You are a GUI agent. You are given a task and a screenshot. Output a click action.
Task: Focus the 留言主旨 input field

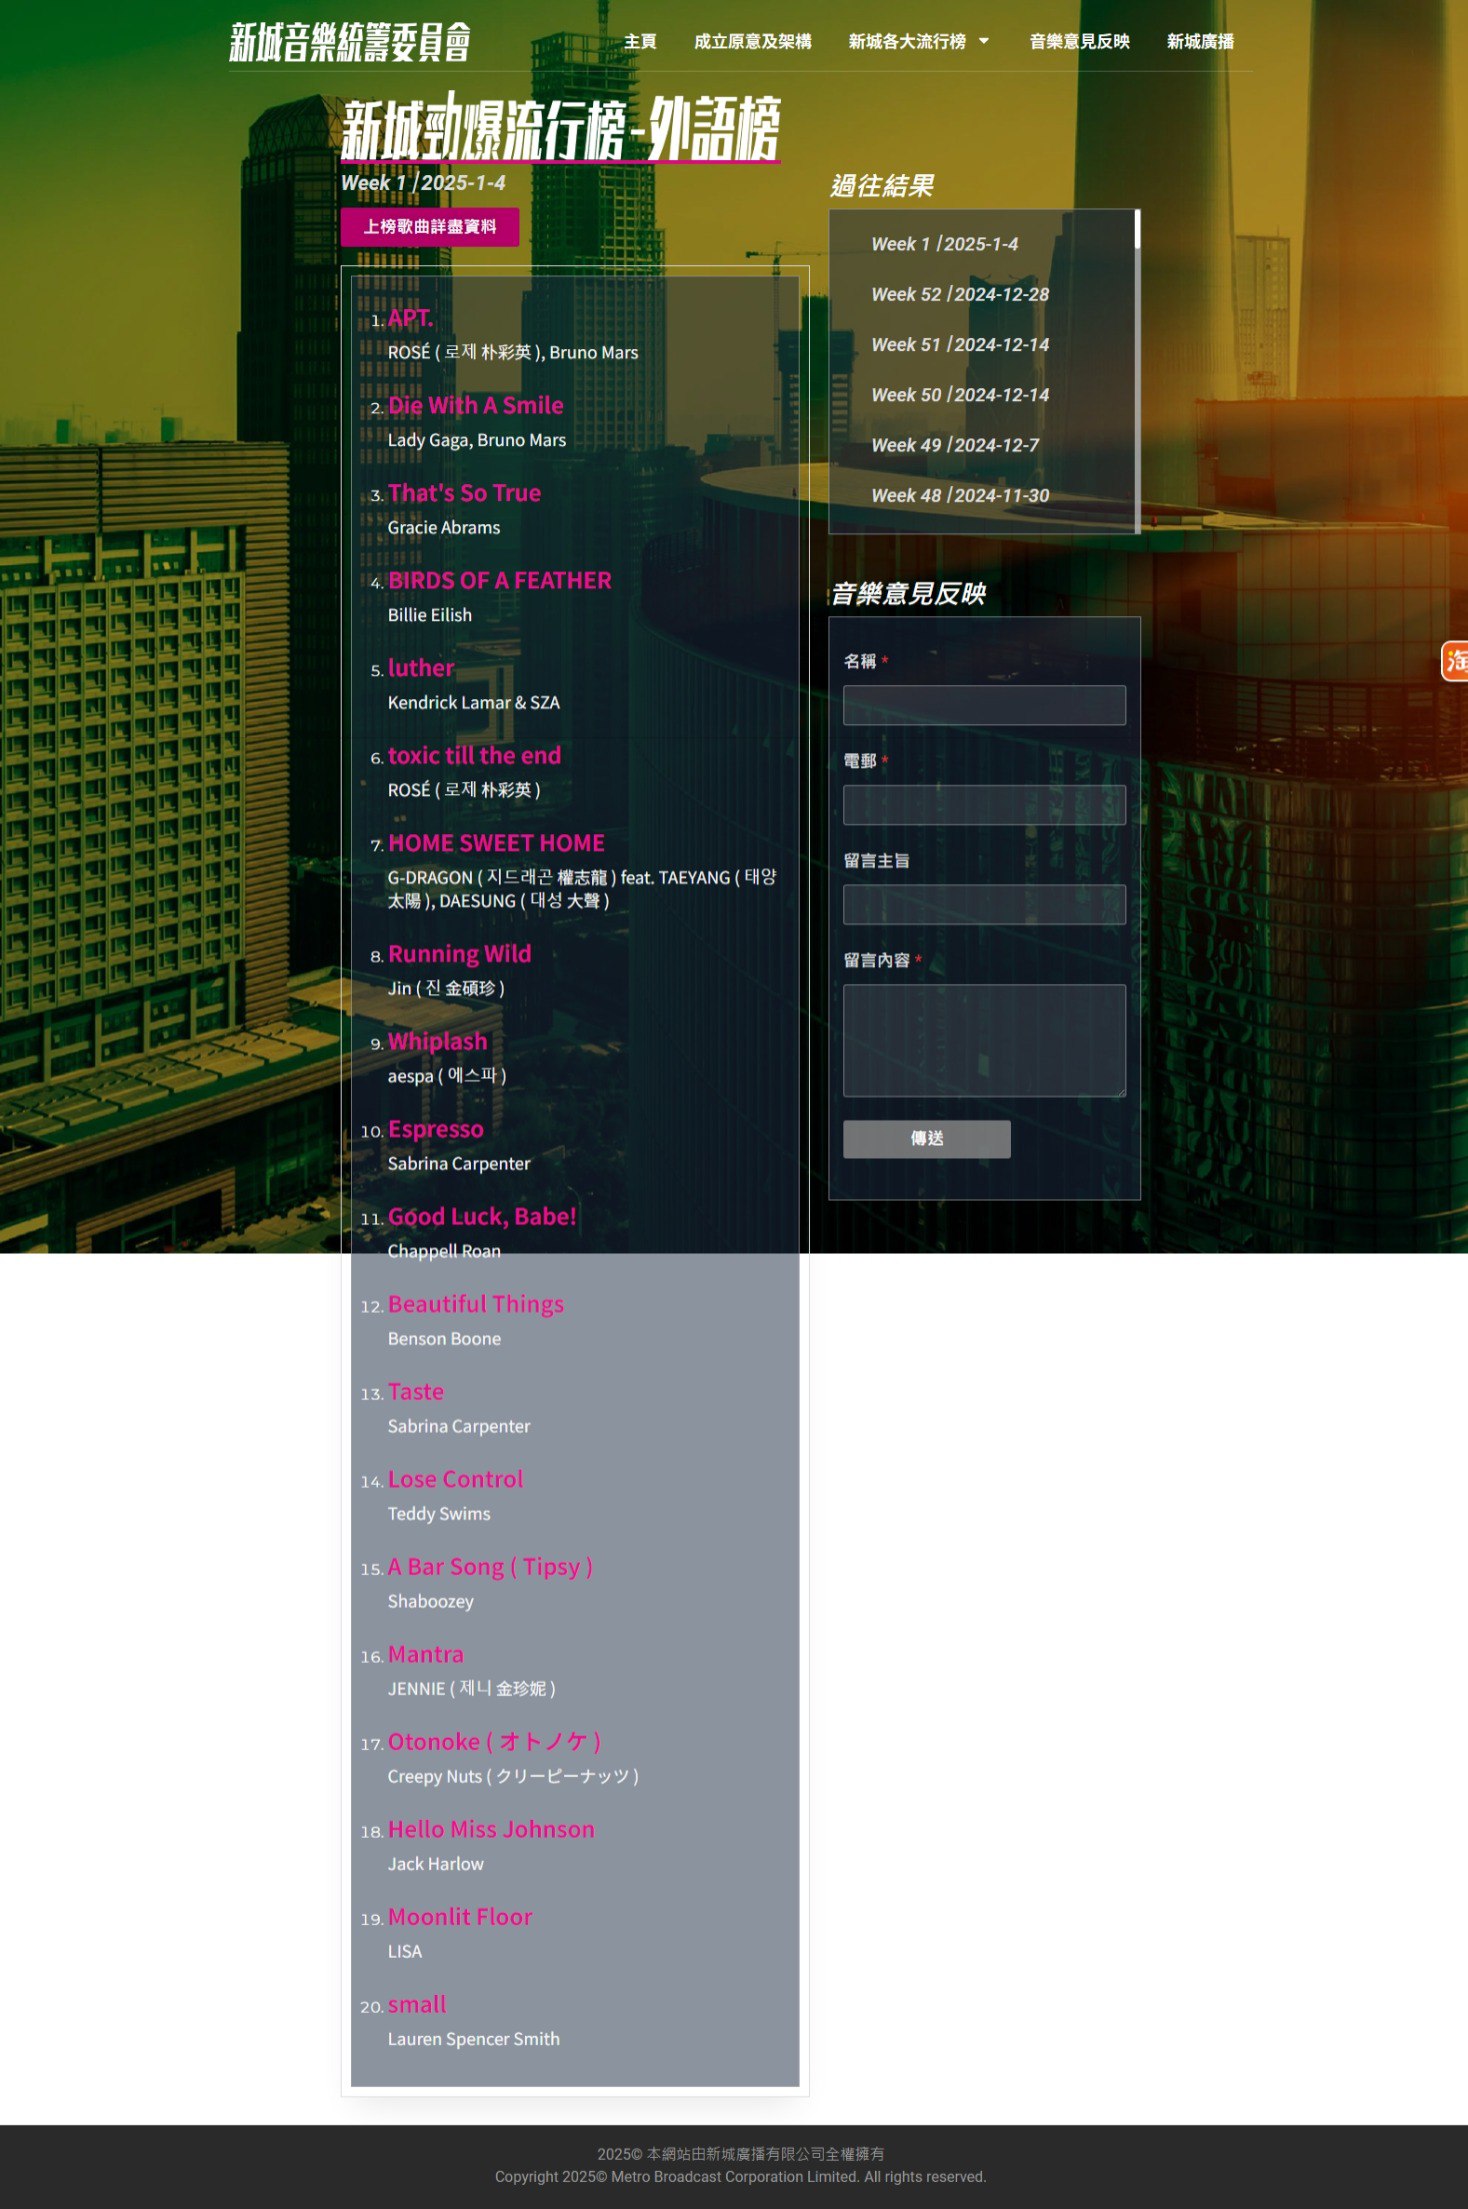pos(984,904)
